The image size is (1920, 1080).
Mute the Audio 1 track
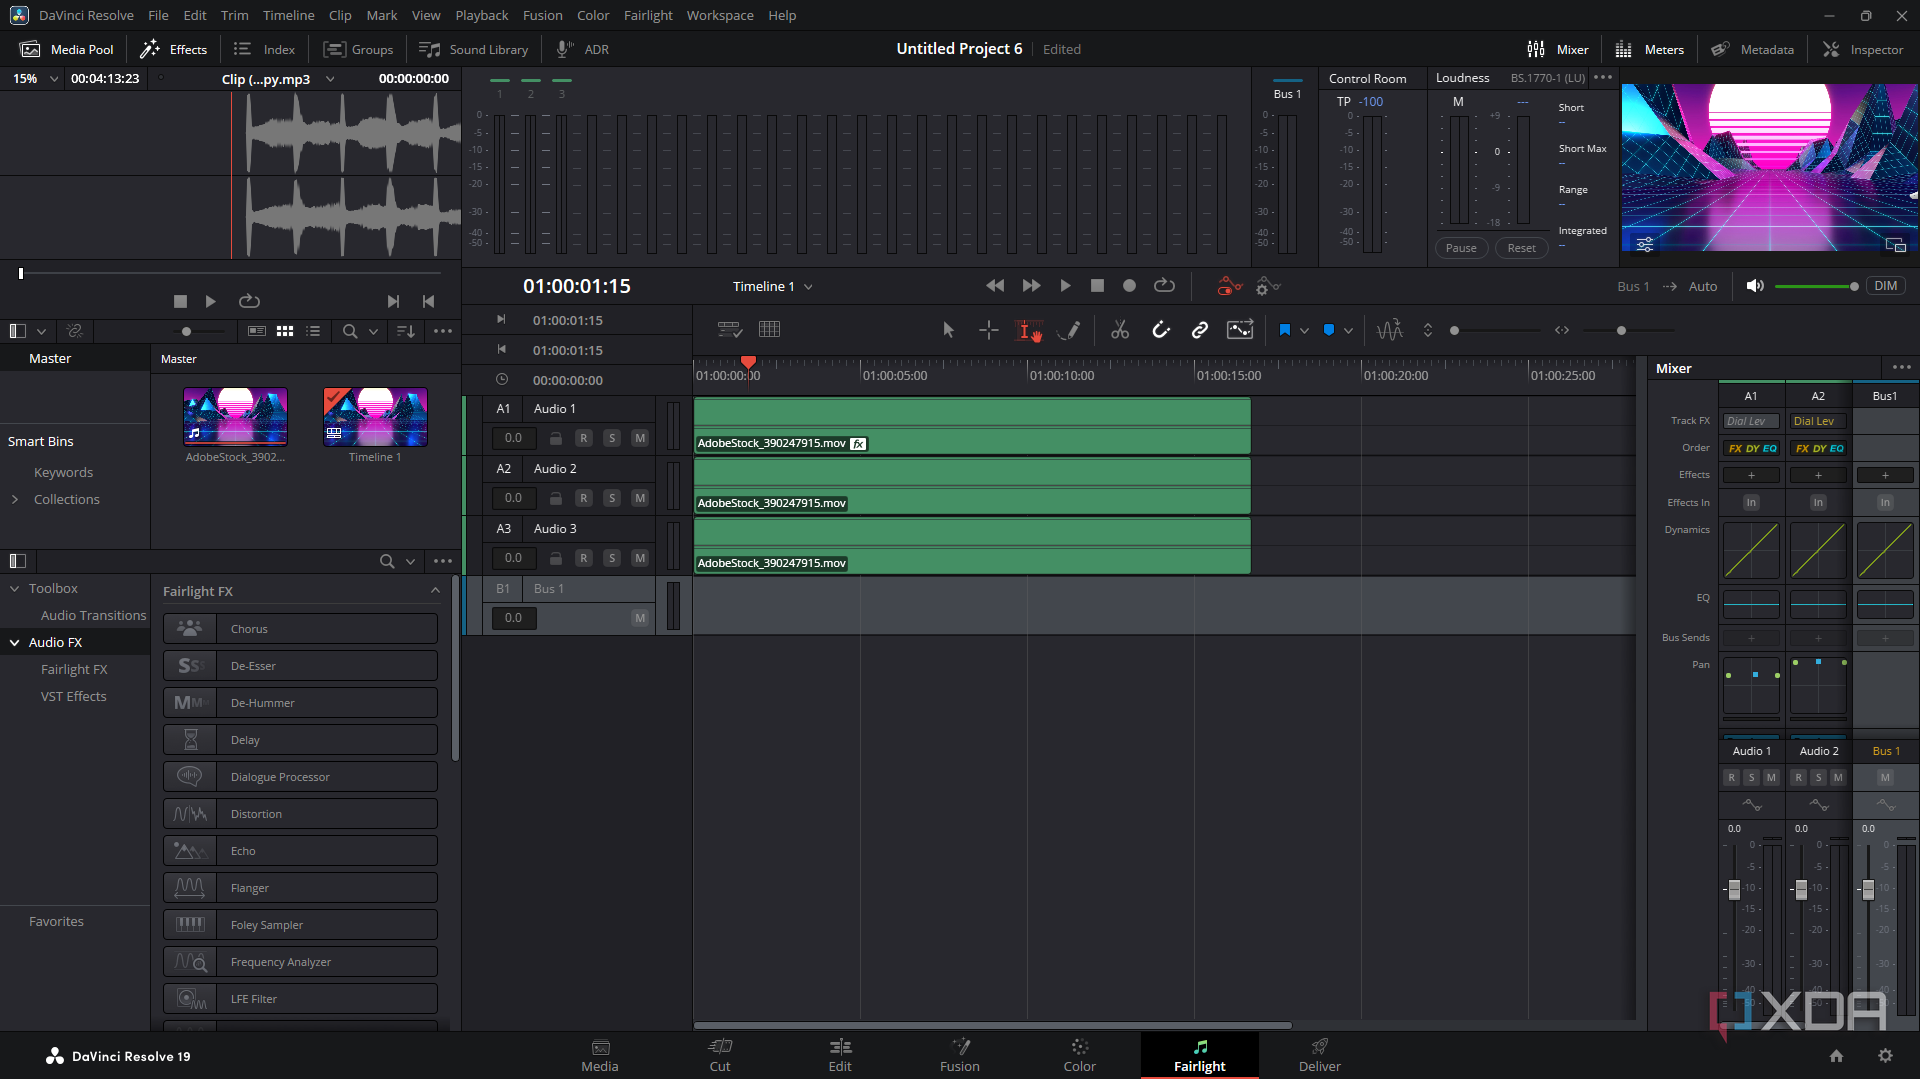tap(640, 438)
